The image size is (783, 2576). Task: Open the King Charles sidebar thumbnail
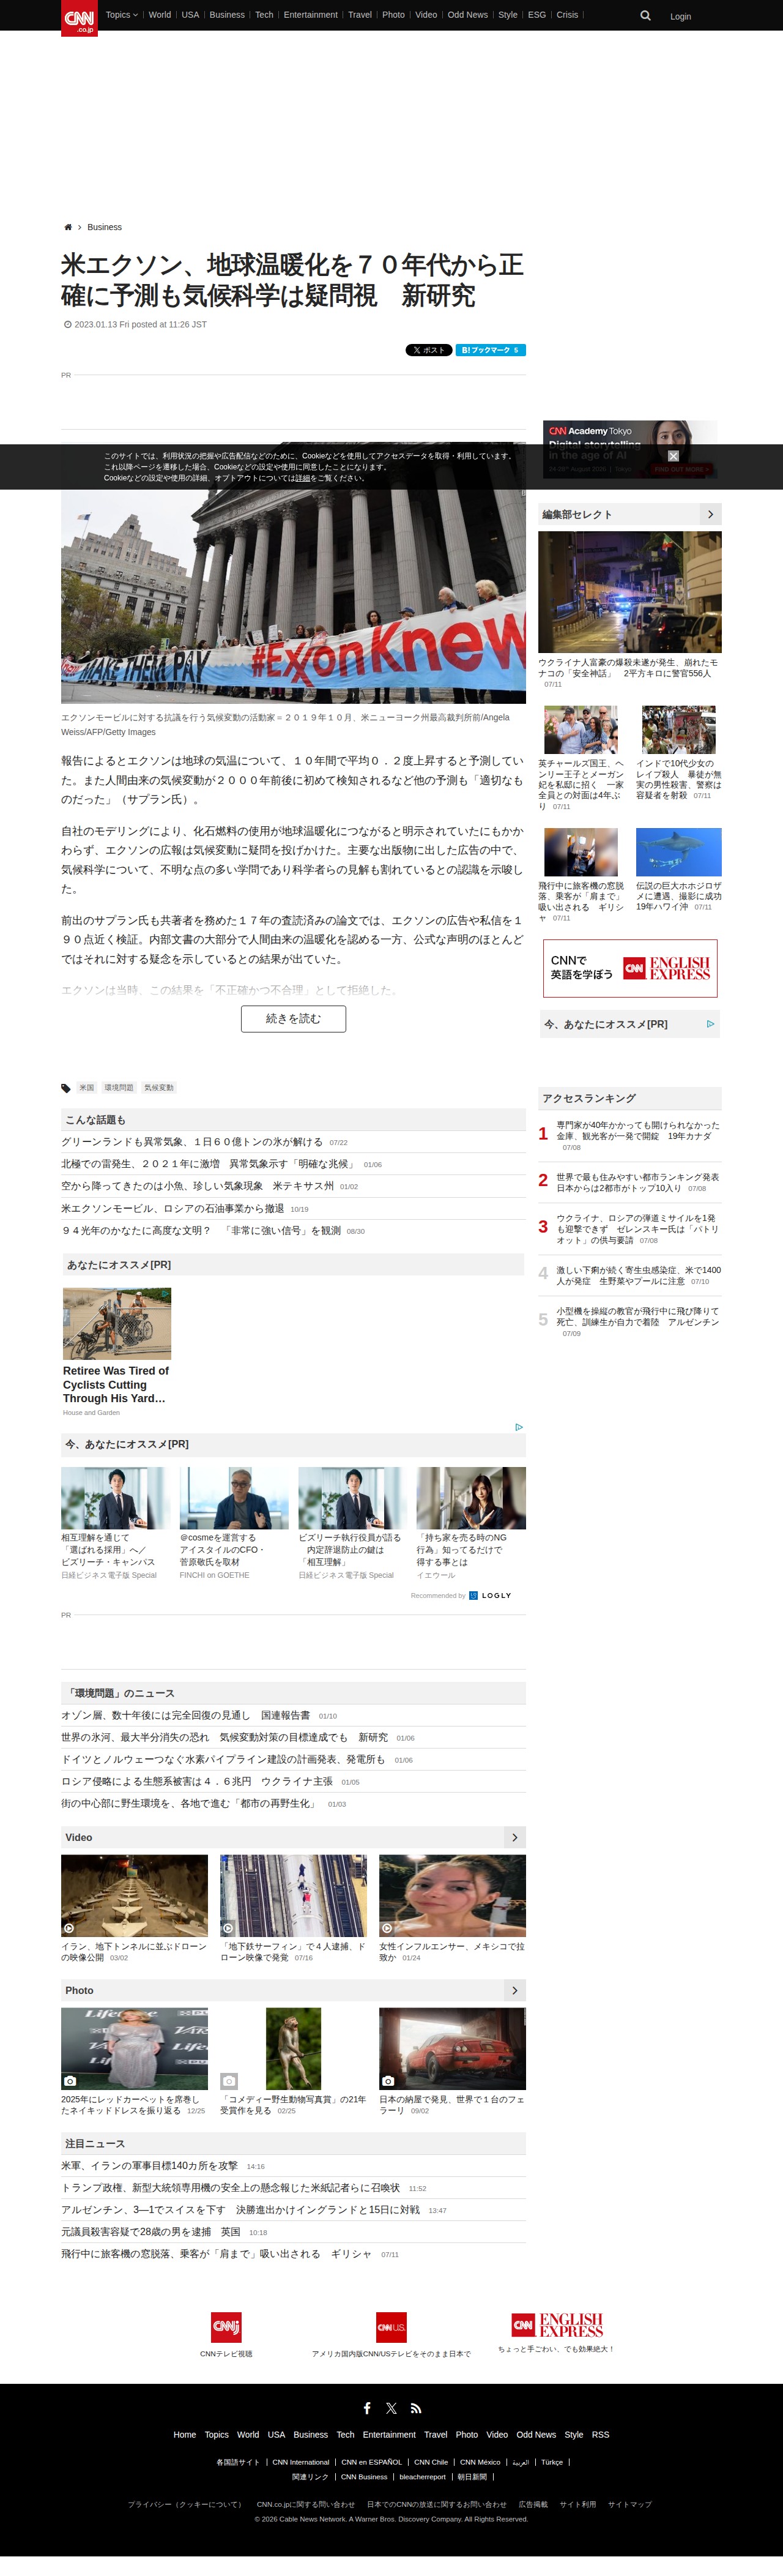pos(581,729)
